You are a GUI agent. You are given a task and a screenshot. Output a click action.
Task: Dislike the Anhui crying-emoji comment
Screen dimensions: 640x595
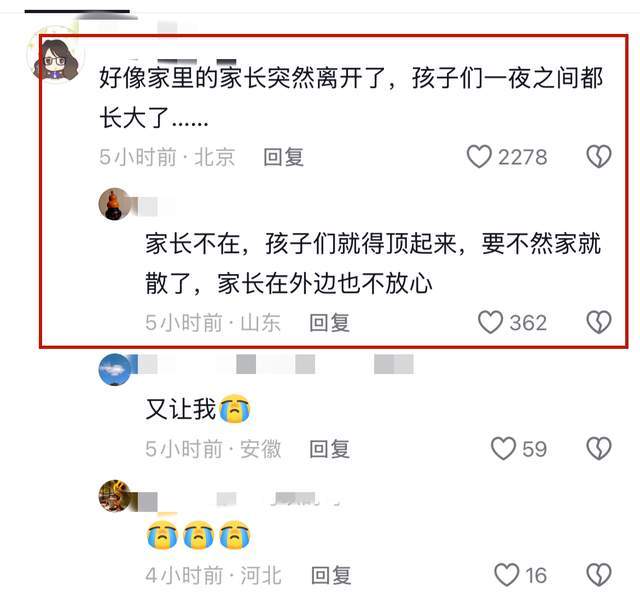coord(598,448)
